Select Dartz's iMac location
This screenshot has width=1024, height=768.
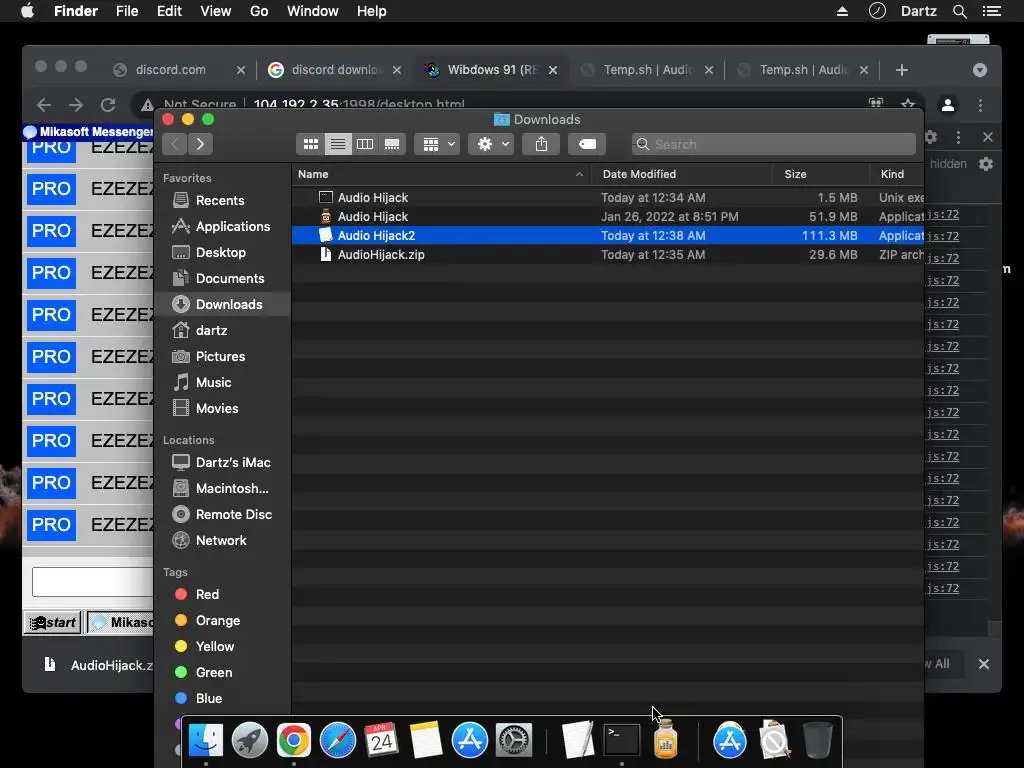pos(221,462)
